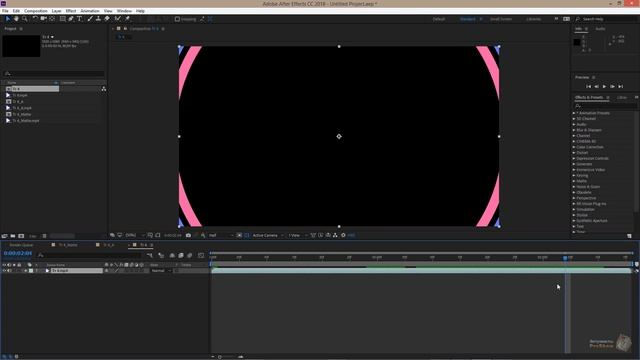
Task: Click the Info panel color swatch
Action: [x=577, y=42]
